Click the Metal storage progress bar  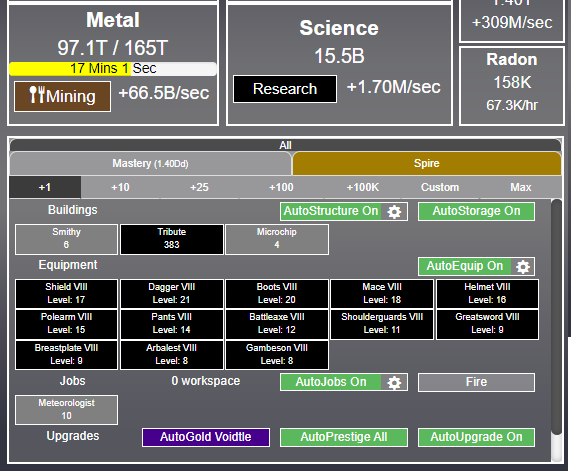click(x=113, y=69)
